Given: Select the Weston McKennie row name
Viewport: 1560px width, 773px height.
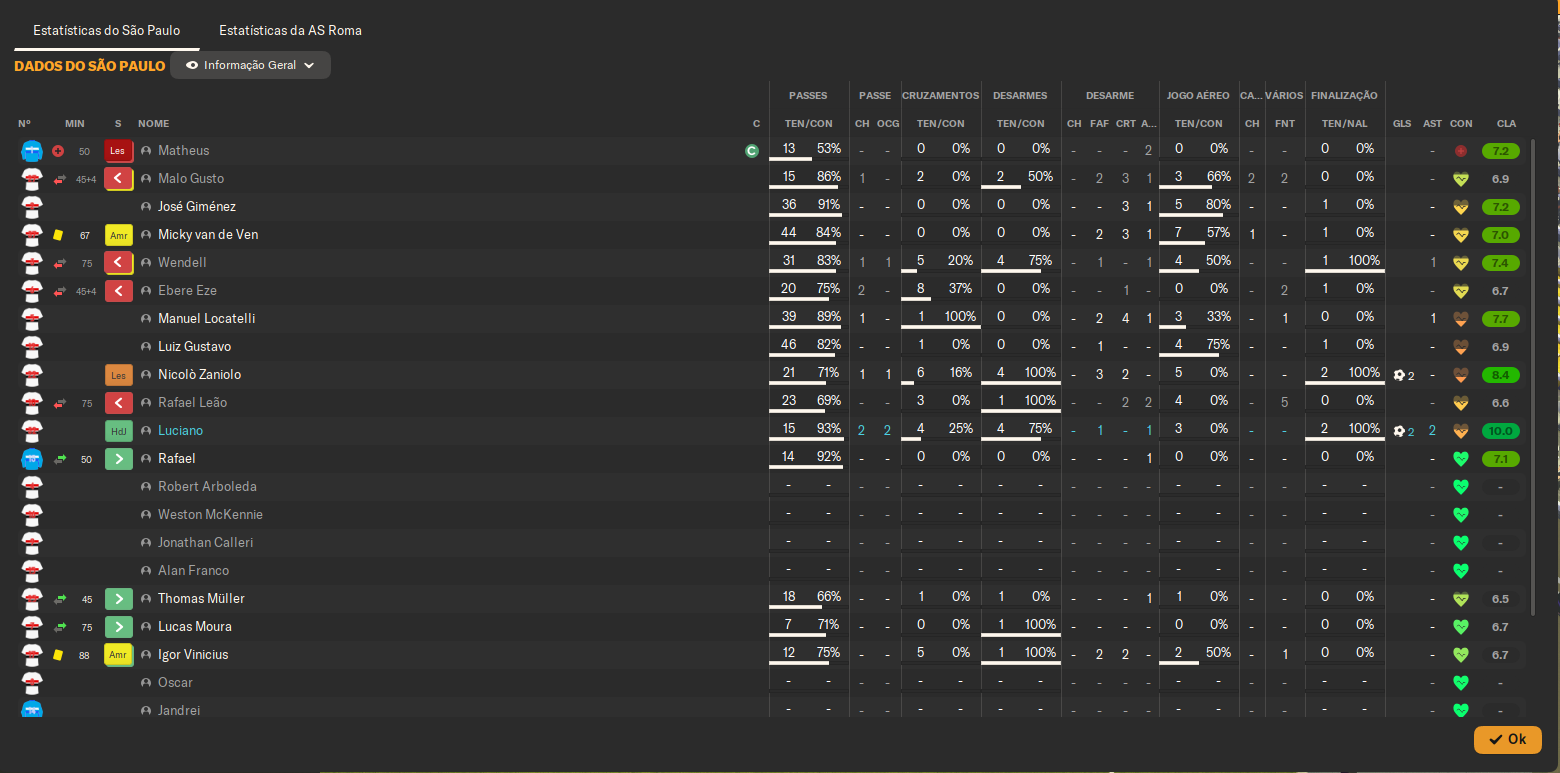Looking at the screenshot, I should point(210,515).
